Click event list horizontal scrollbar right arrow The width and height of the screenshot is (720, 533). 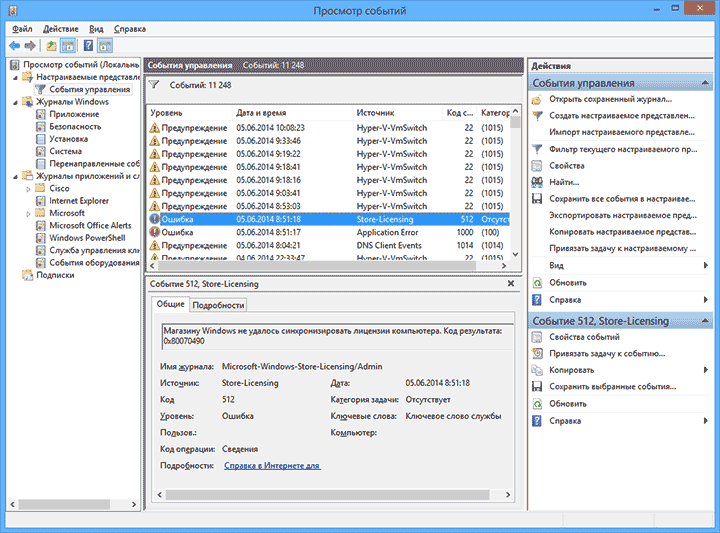(x=504, y=265)
